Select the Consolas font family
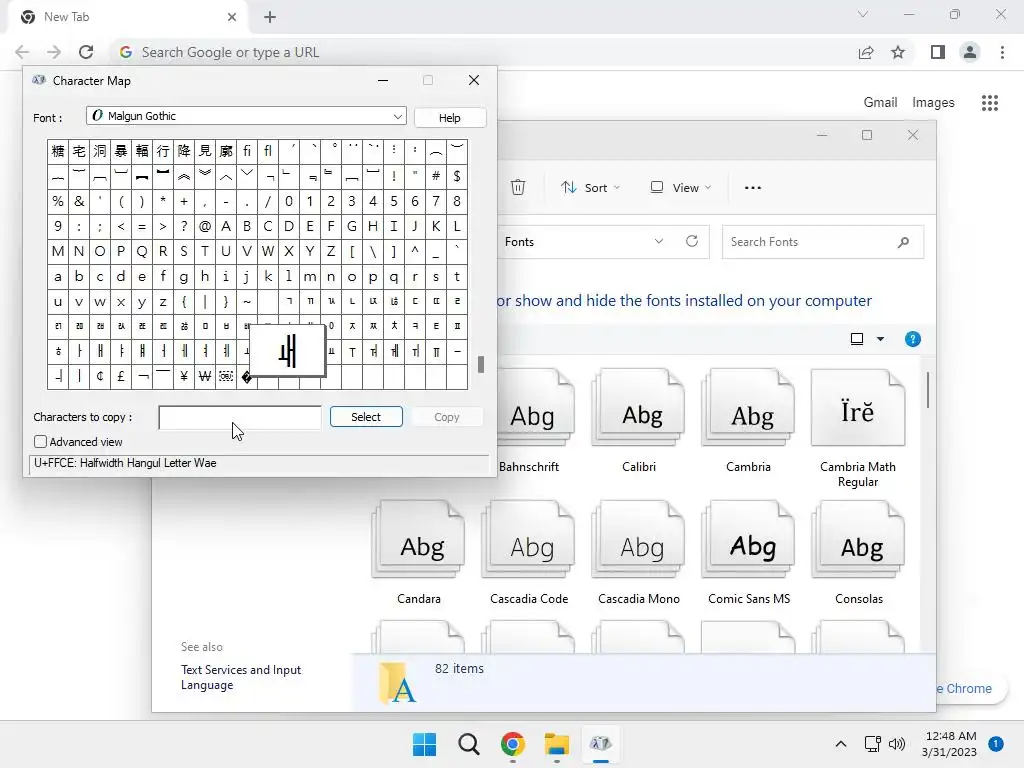Viewport: 1024px width, 768px height. click(858, 552)
